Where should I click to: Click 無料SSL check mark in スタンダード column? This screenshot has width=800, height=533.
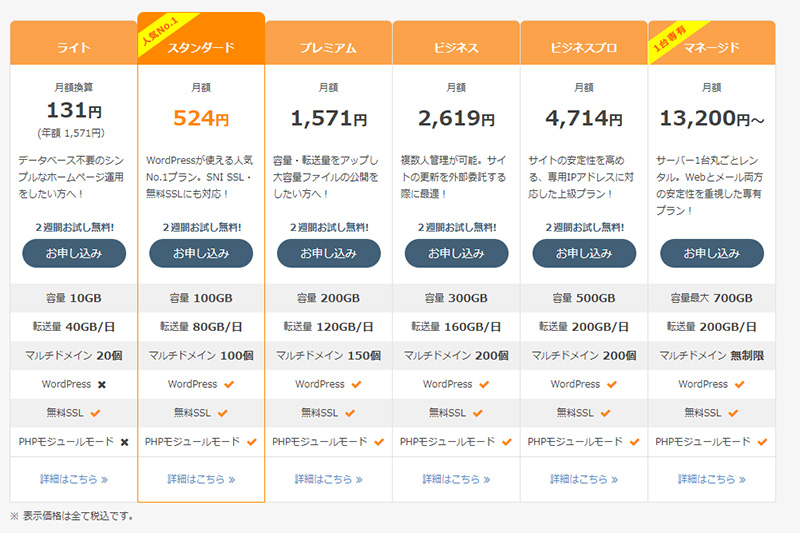pos(223,413)
